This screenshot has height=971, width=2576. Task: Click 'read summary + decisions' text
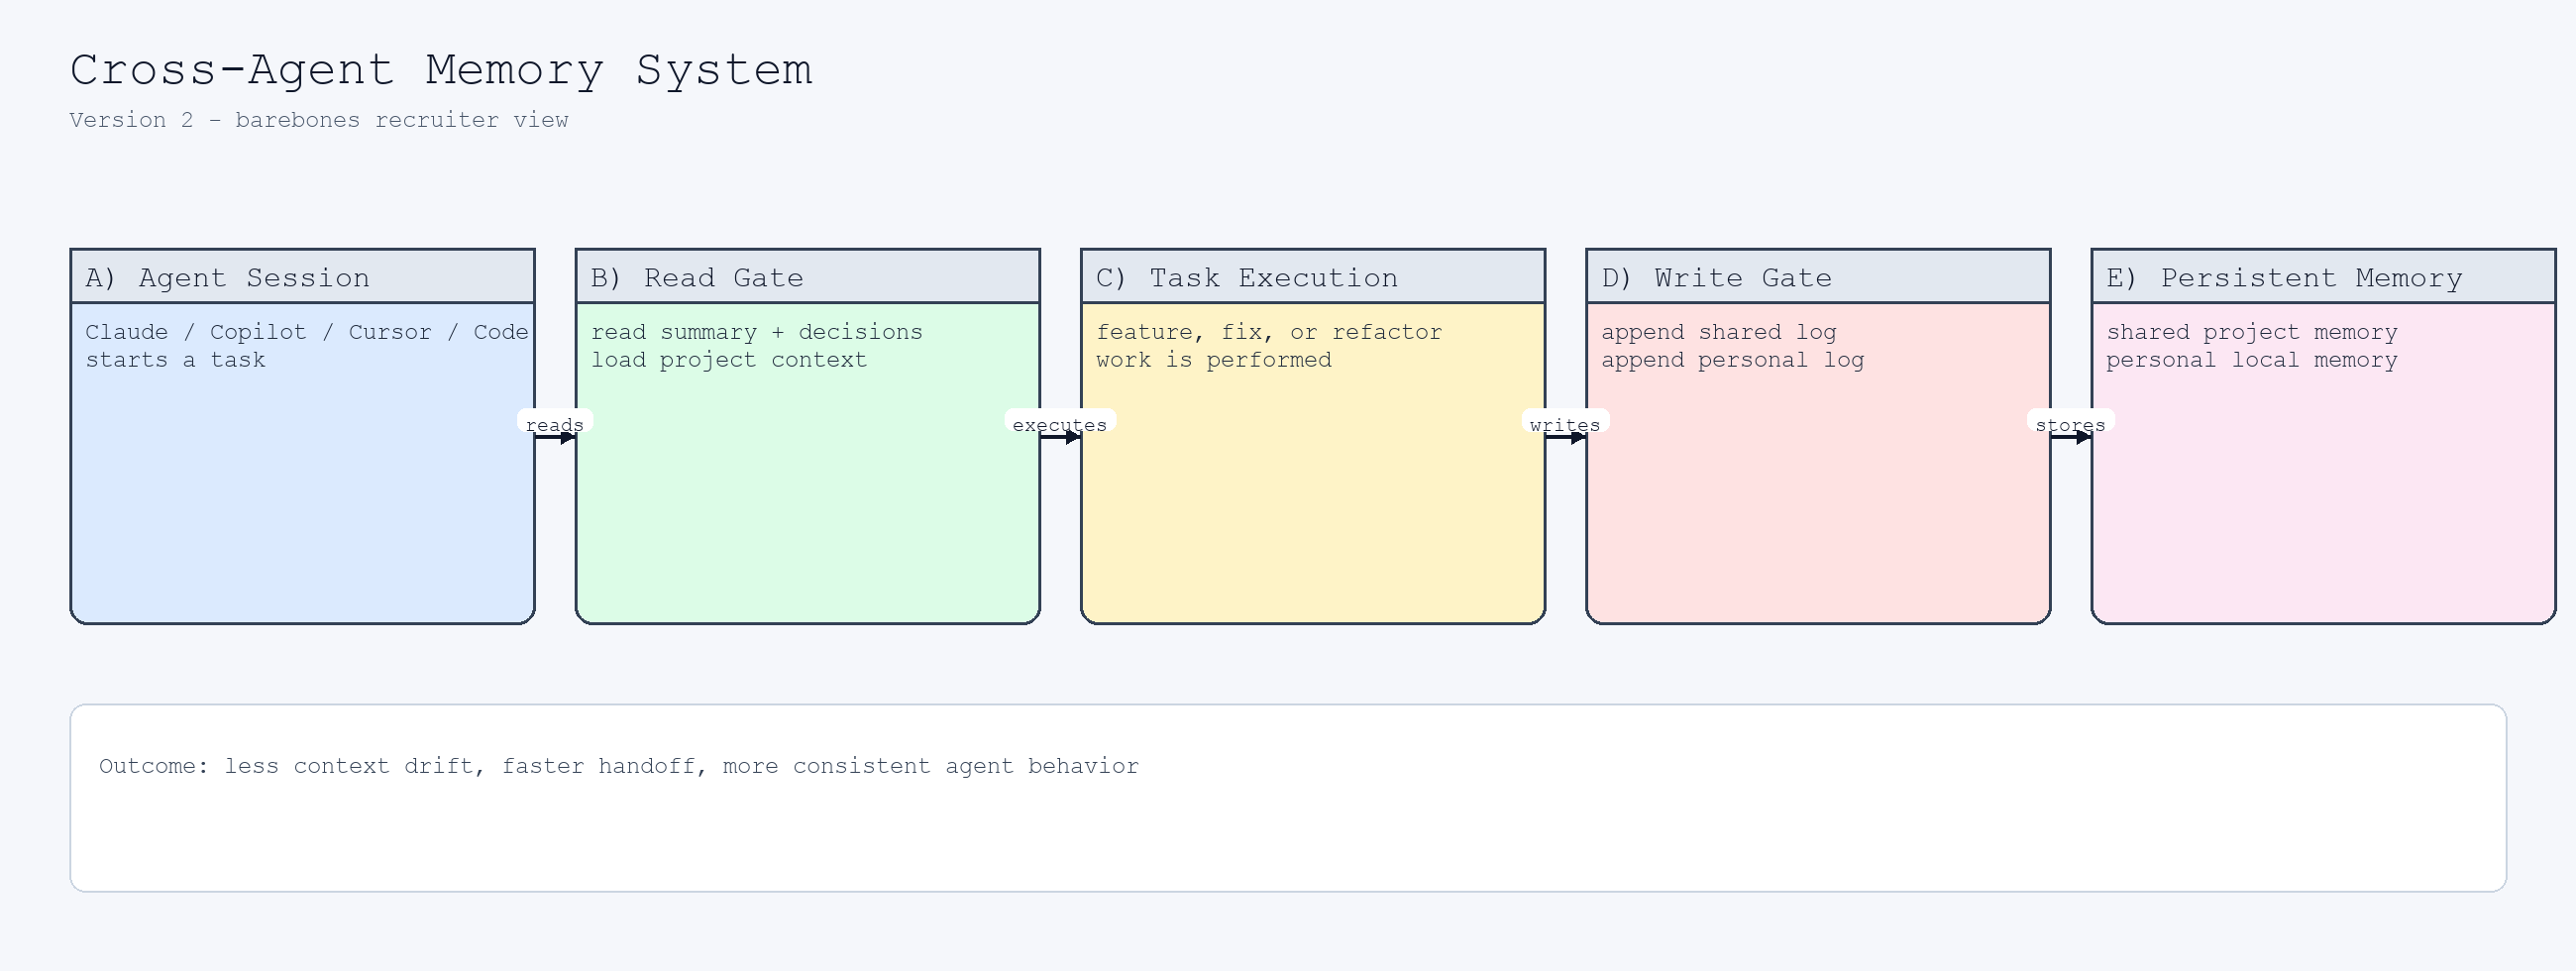pyautogui.click(x=757, y=331)
